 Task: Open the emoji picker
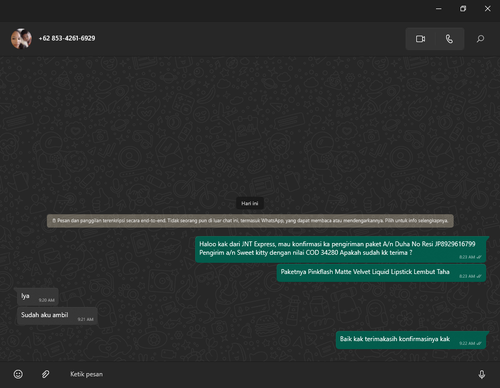(18, 374)
